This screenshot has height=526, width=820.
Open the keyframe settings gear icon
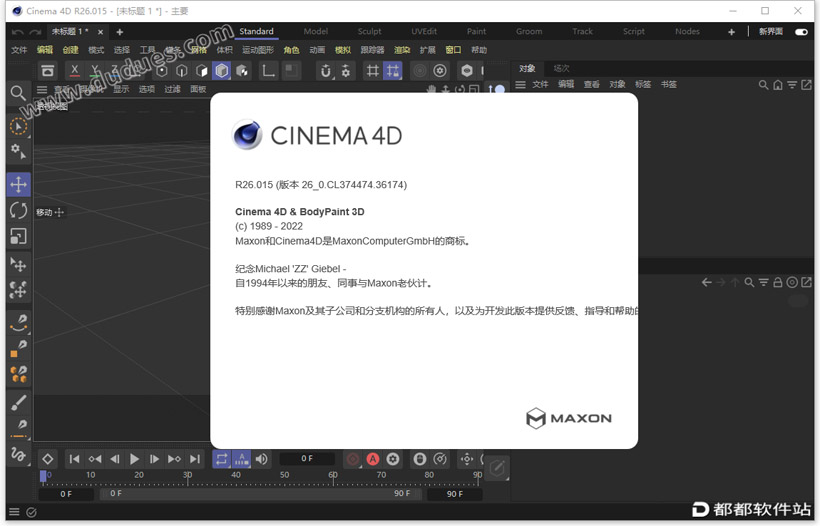(393, 459)
